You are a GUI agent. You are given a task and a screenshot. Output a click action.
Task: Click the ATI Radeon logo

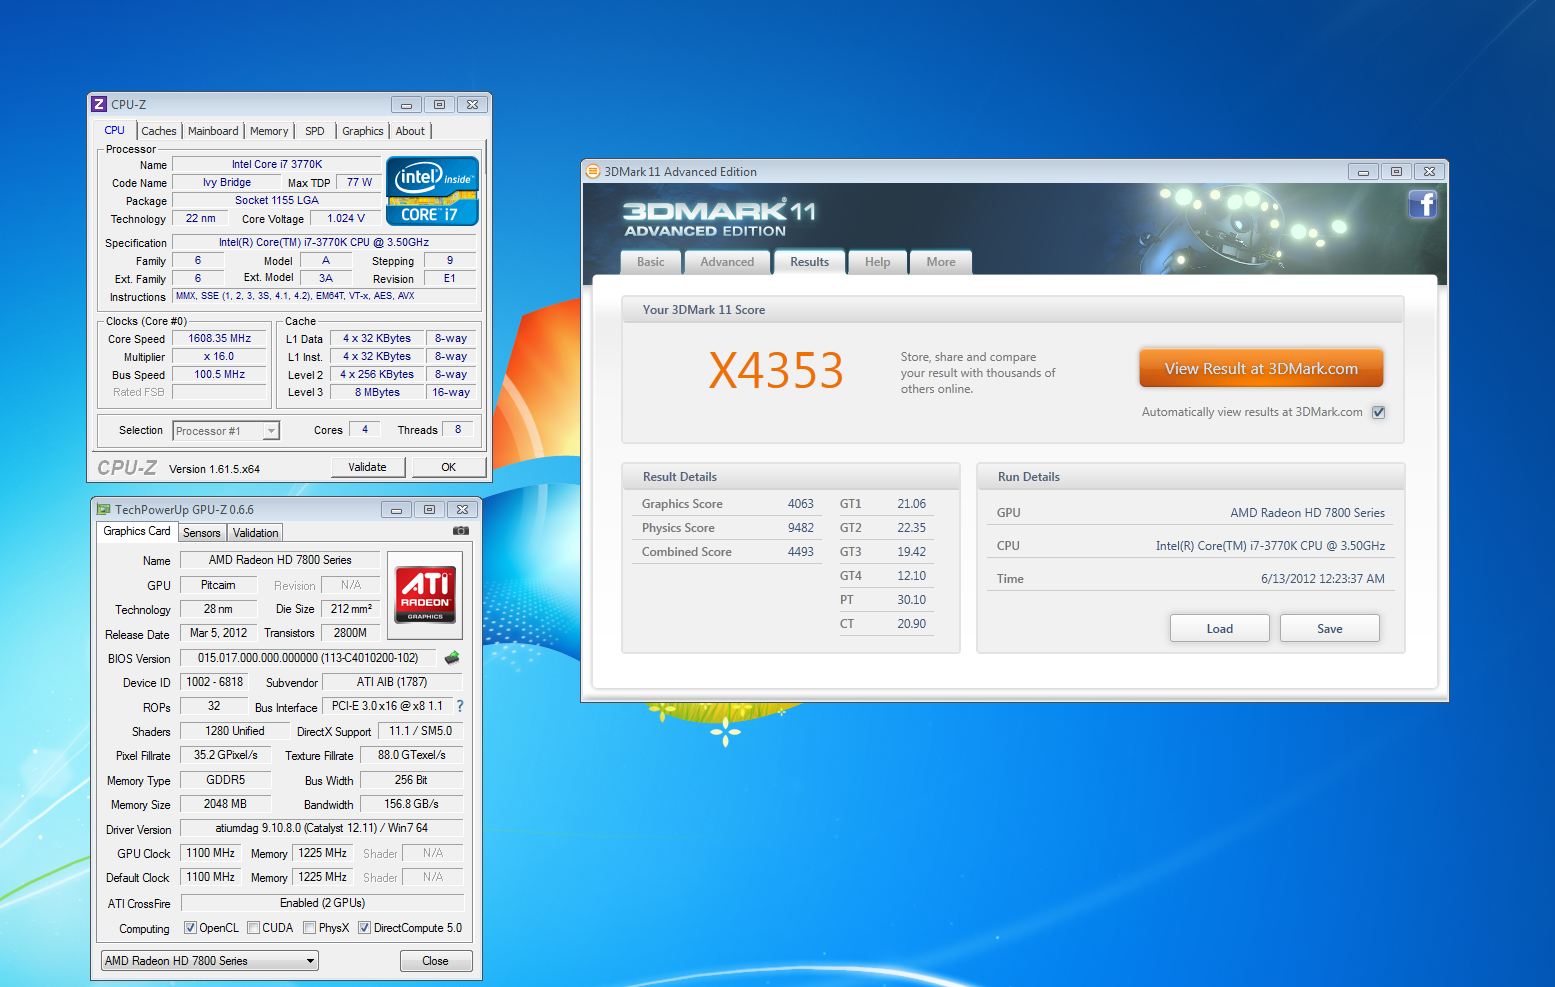[x=425, y=595]
